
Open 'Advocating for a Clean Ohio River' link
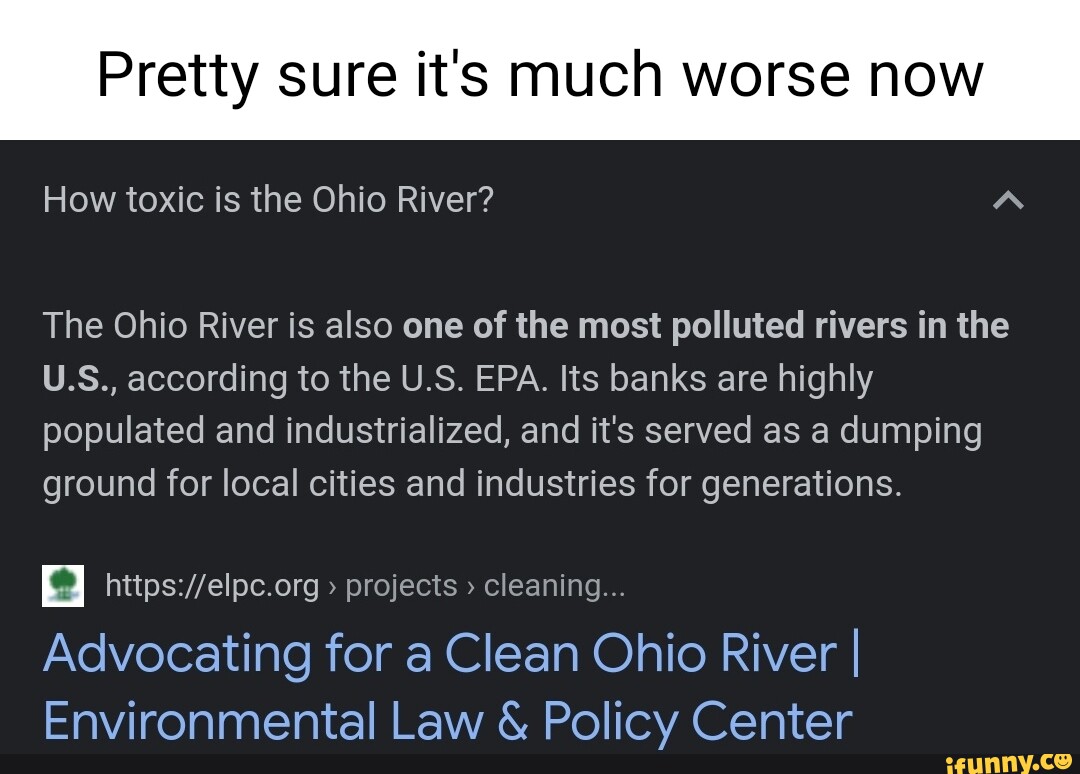[450, 653]
